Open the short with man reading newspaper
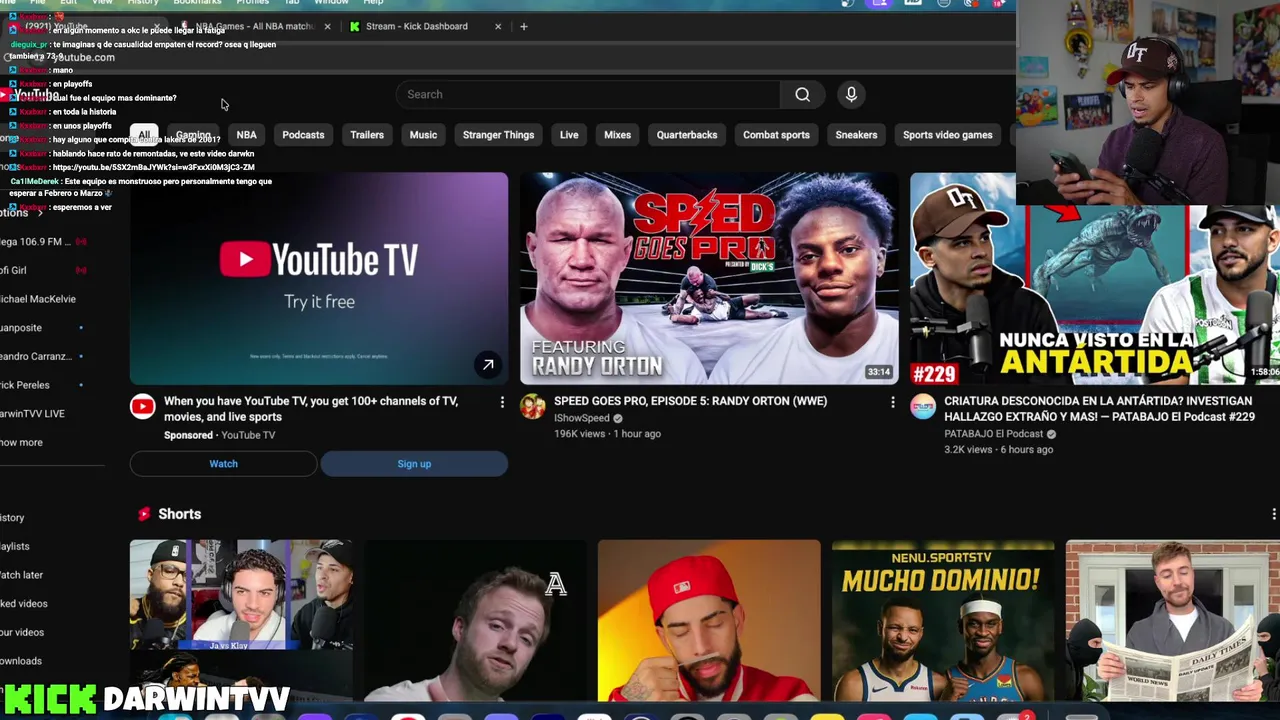This screenshot has height=720, width=1280. [x=1173, y=620]
